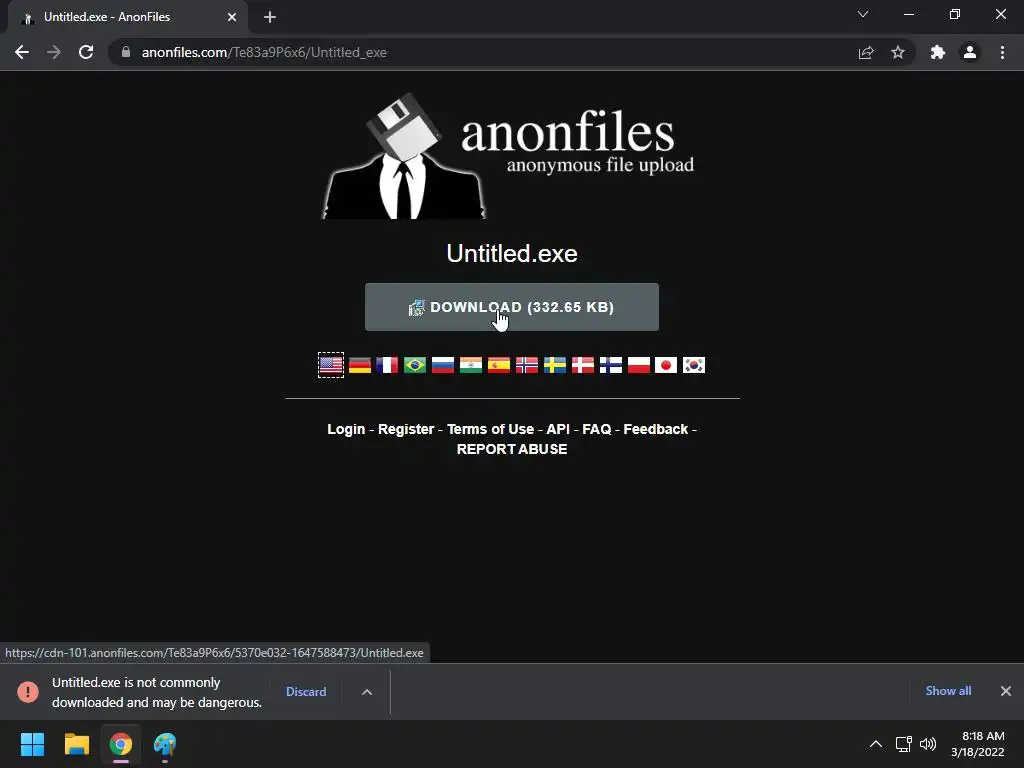
Task: Select the Danish flag language
Action: [583, 365]
